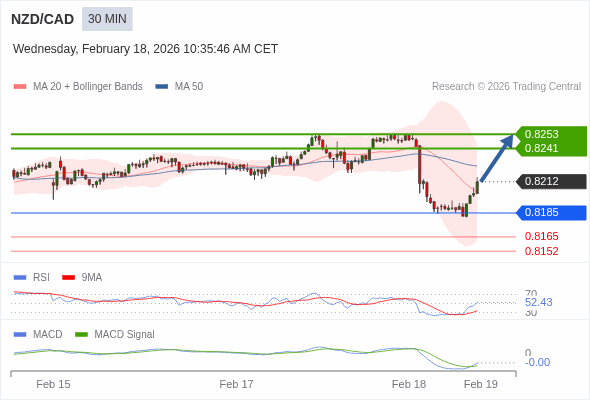Click Research © 2026 Trading Central credit

tap(506, 87)
